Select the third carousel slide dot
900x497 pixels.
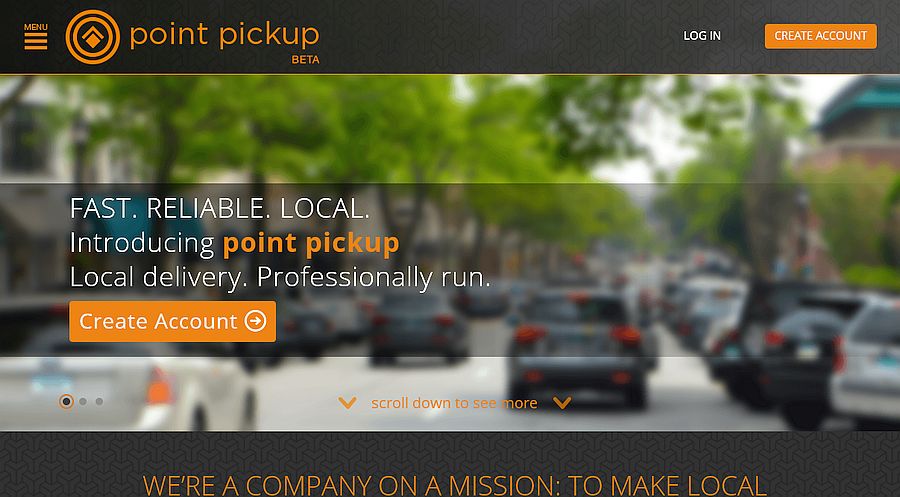99,401
